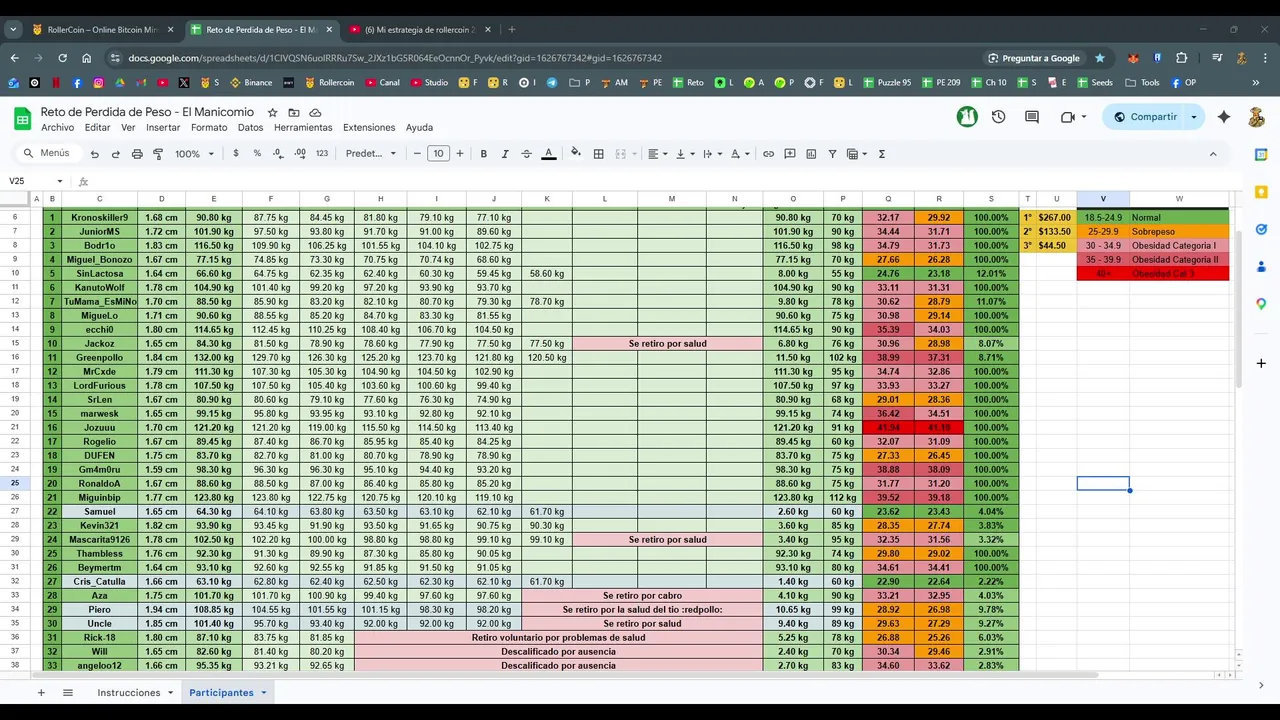Screen dimensions: 1280x720
Task: Open Google Maps side panel
Action: (x=1261, y=304)
